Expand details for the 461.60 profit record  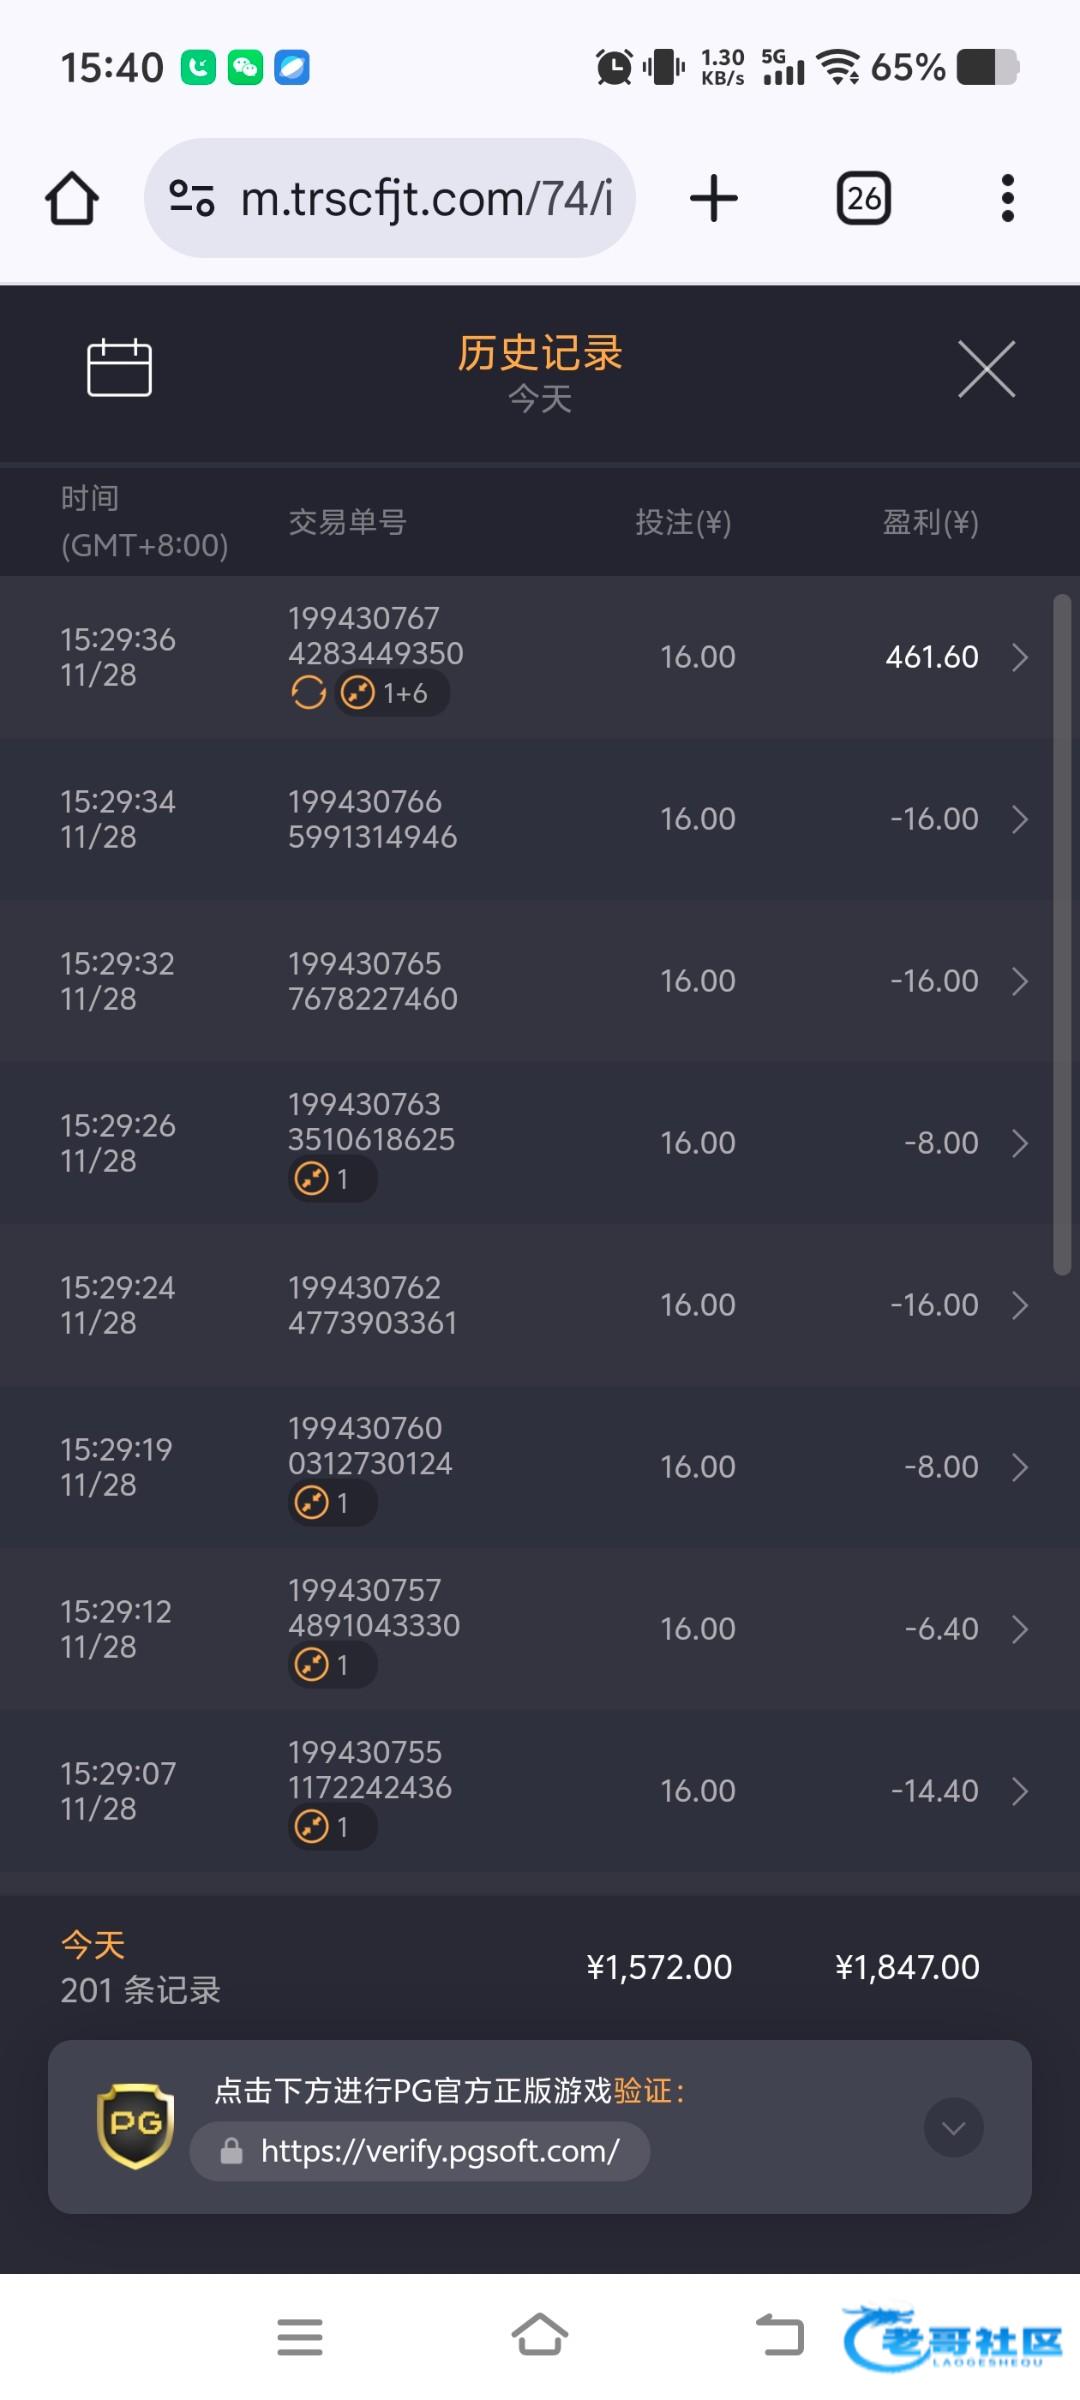(x=1020, y=657)
